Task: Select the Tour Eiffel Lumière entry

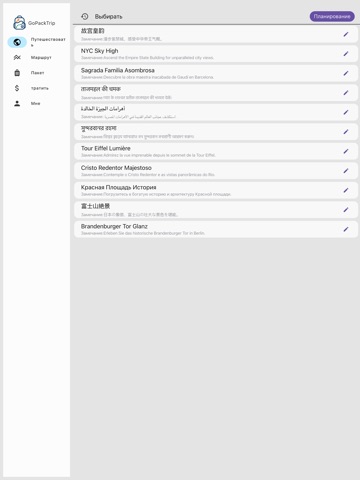Action: click(x=216, y=151)
